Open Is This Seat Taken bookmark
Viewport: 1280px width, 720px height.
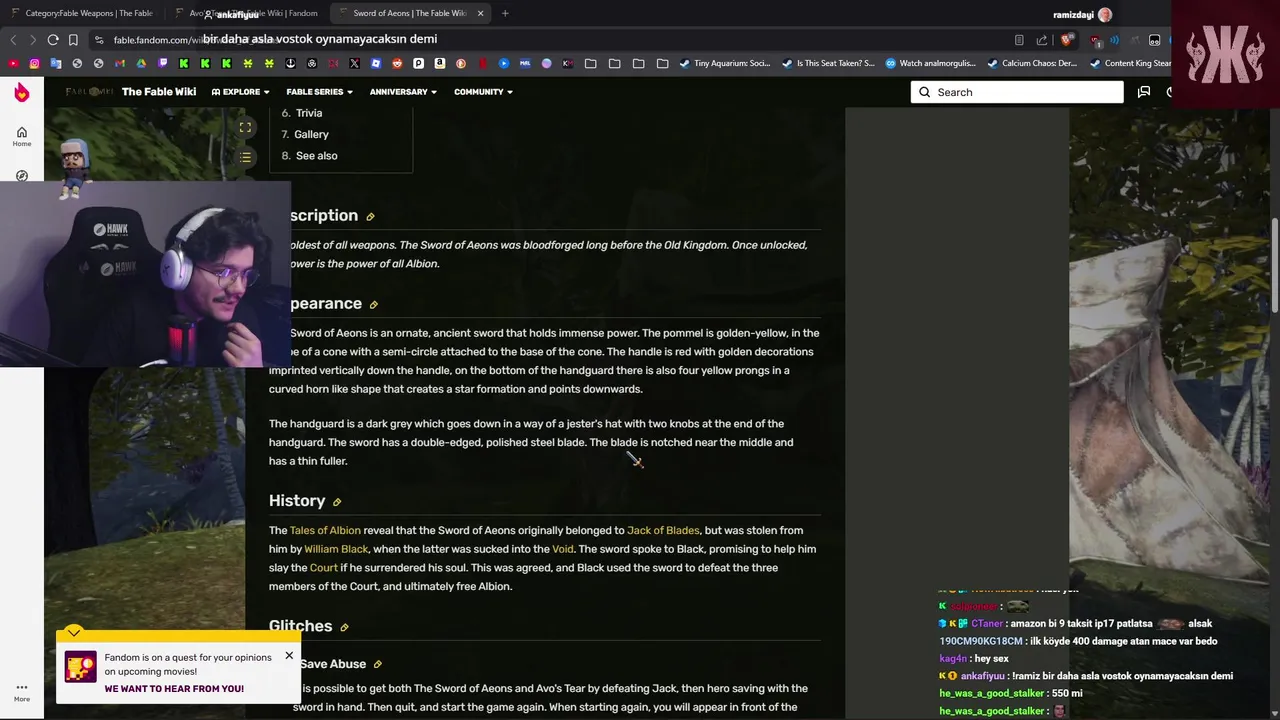point(827,63)
